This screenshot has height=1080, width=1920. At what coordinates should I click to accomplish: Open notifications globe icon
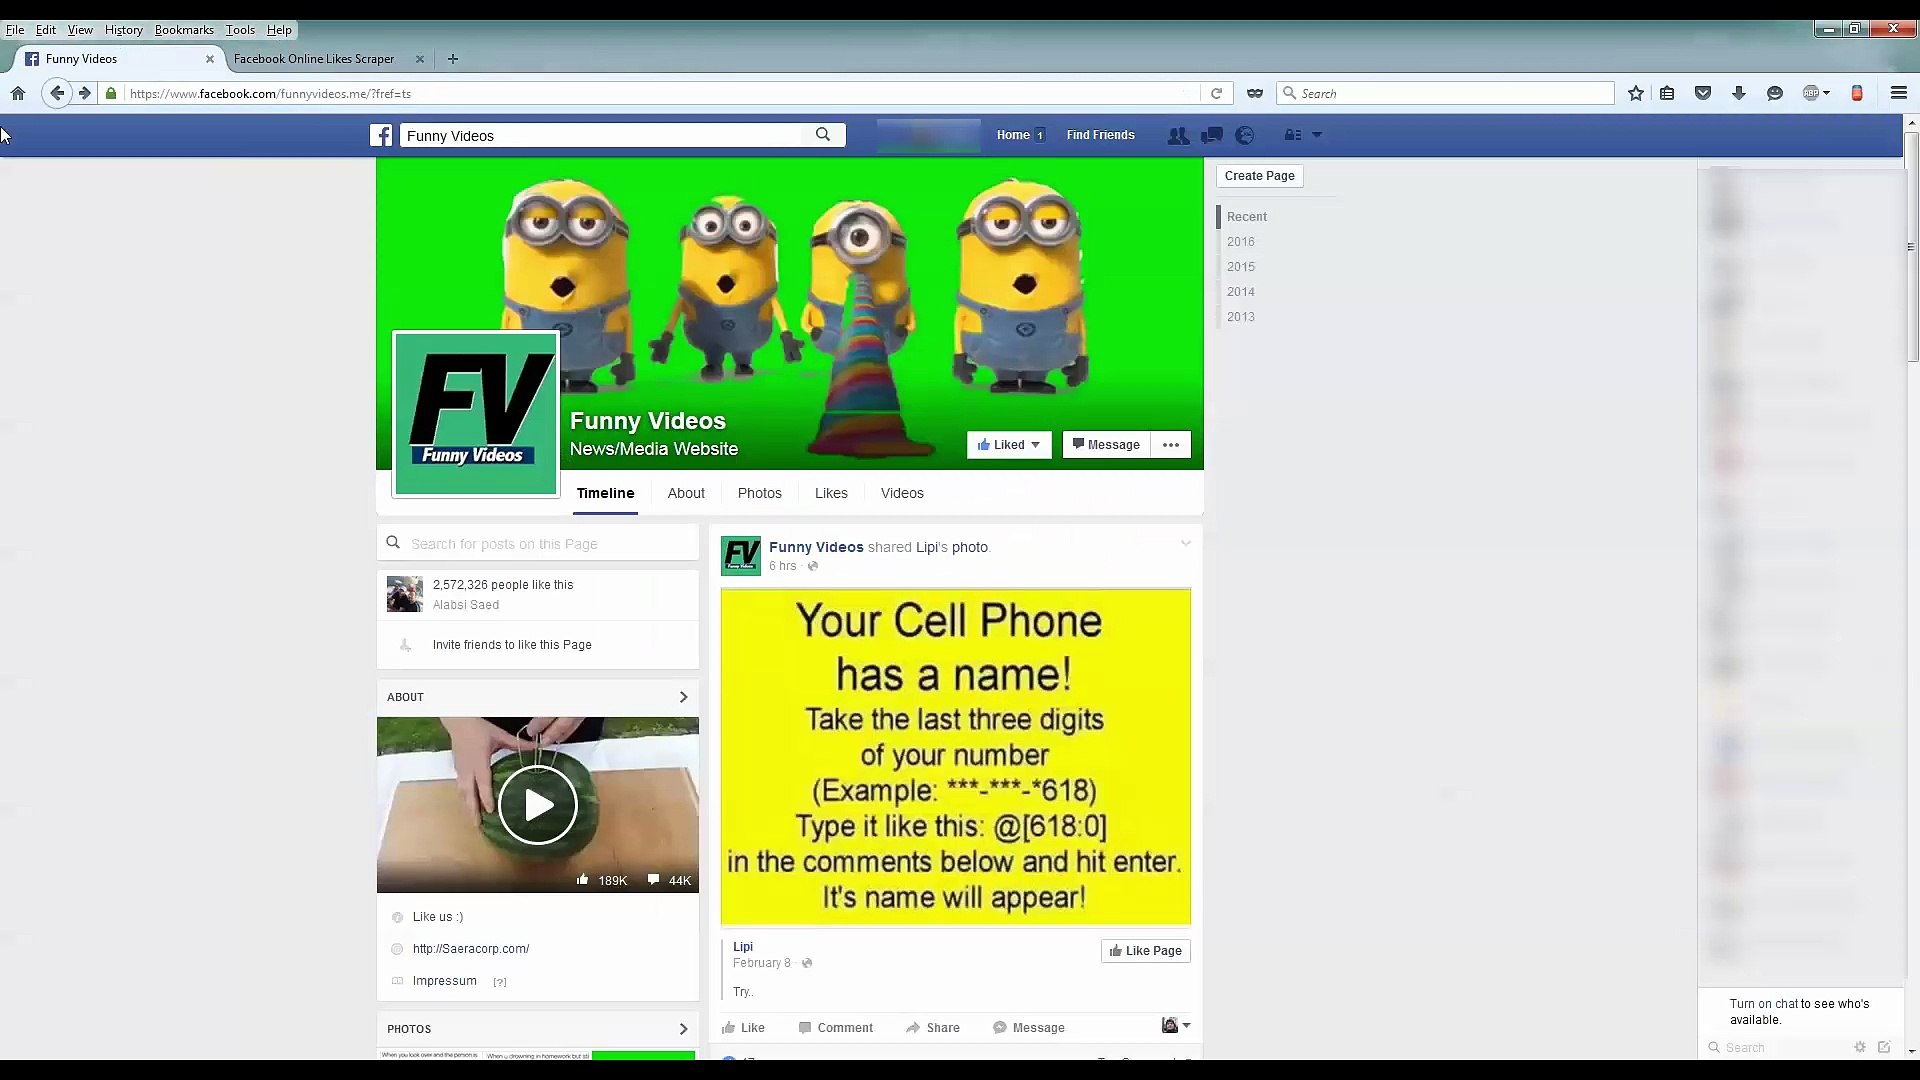[1245, 135]
